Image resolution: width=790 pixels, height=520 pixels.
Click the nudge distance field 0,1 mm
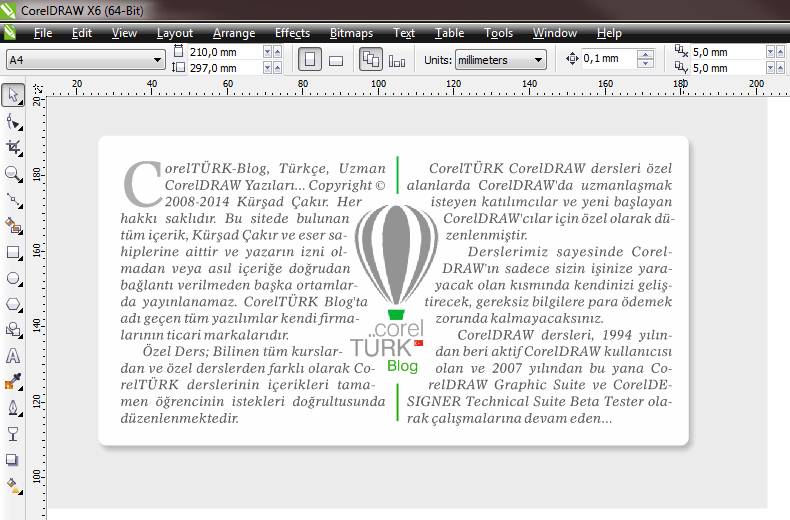click(x=609, y=59)
